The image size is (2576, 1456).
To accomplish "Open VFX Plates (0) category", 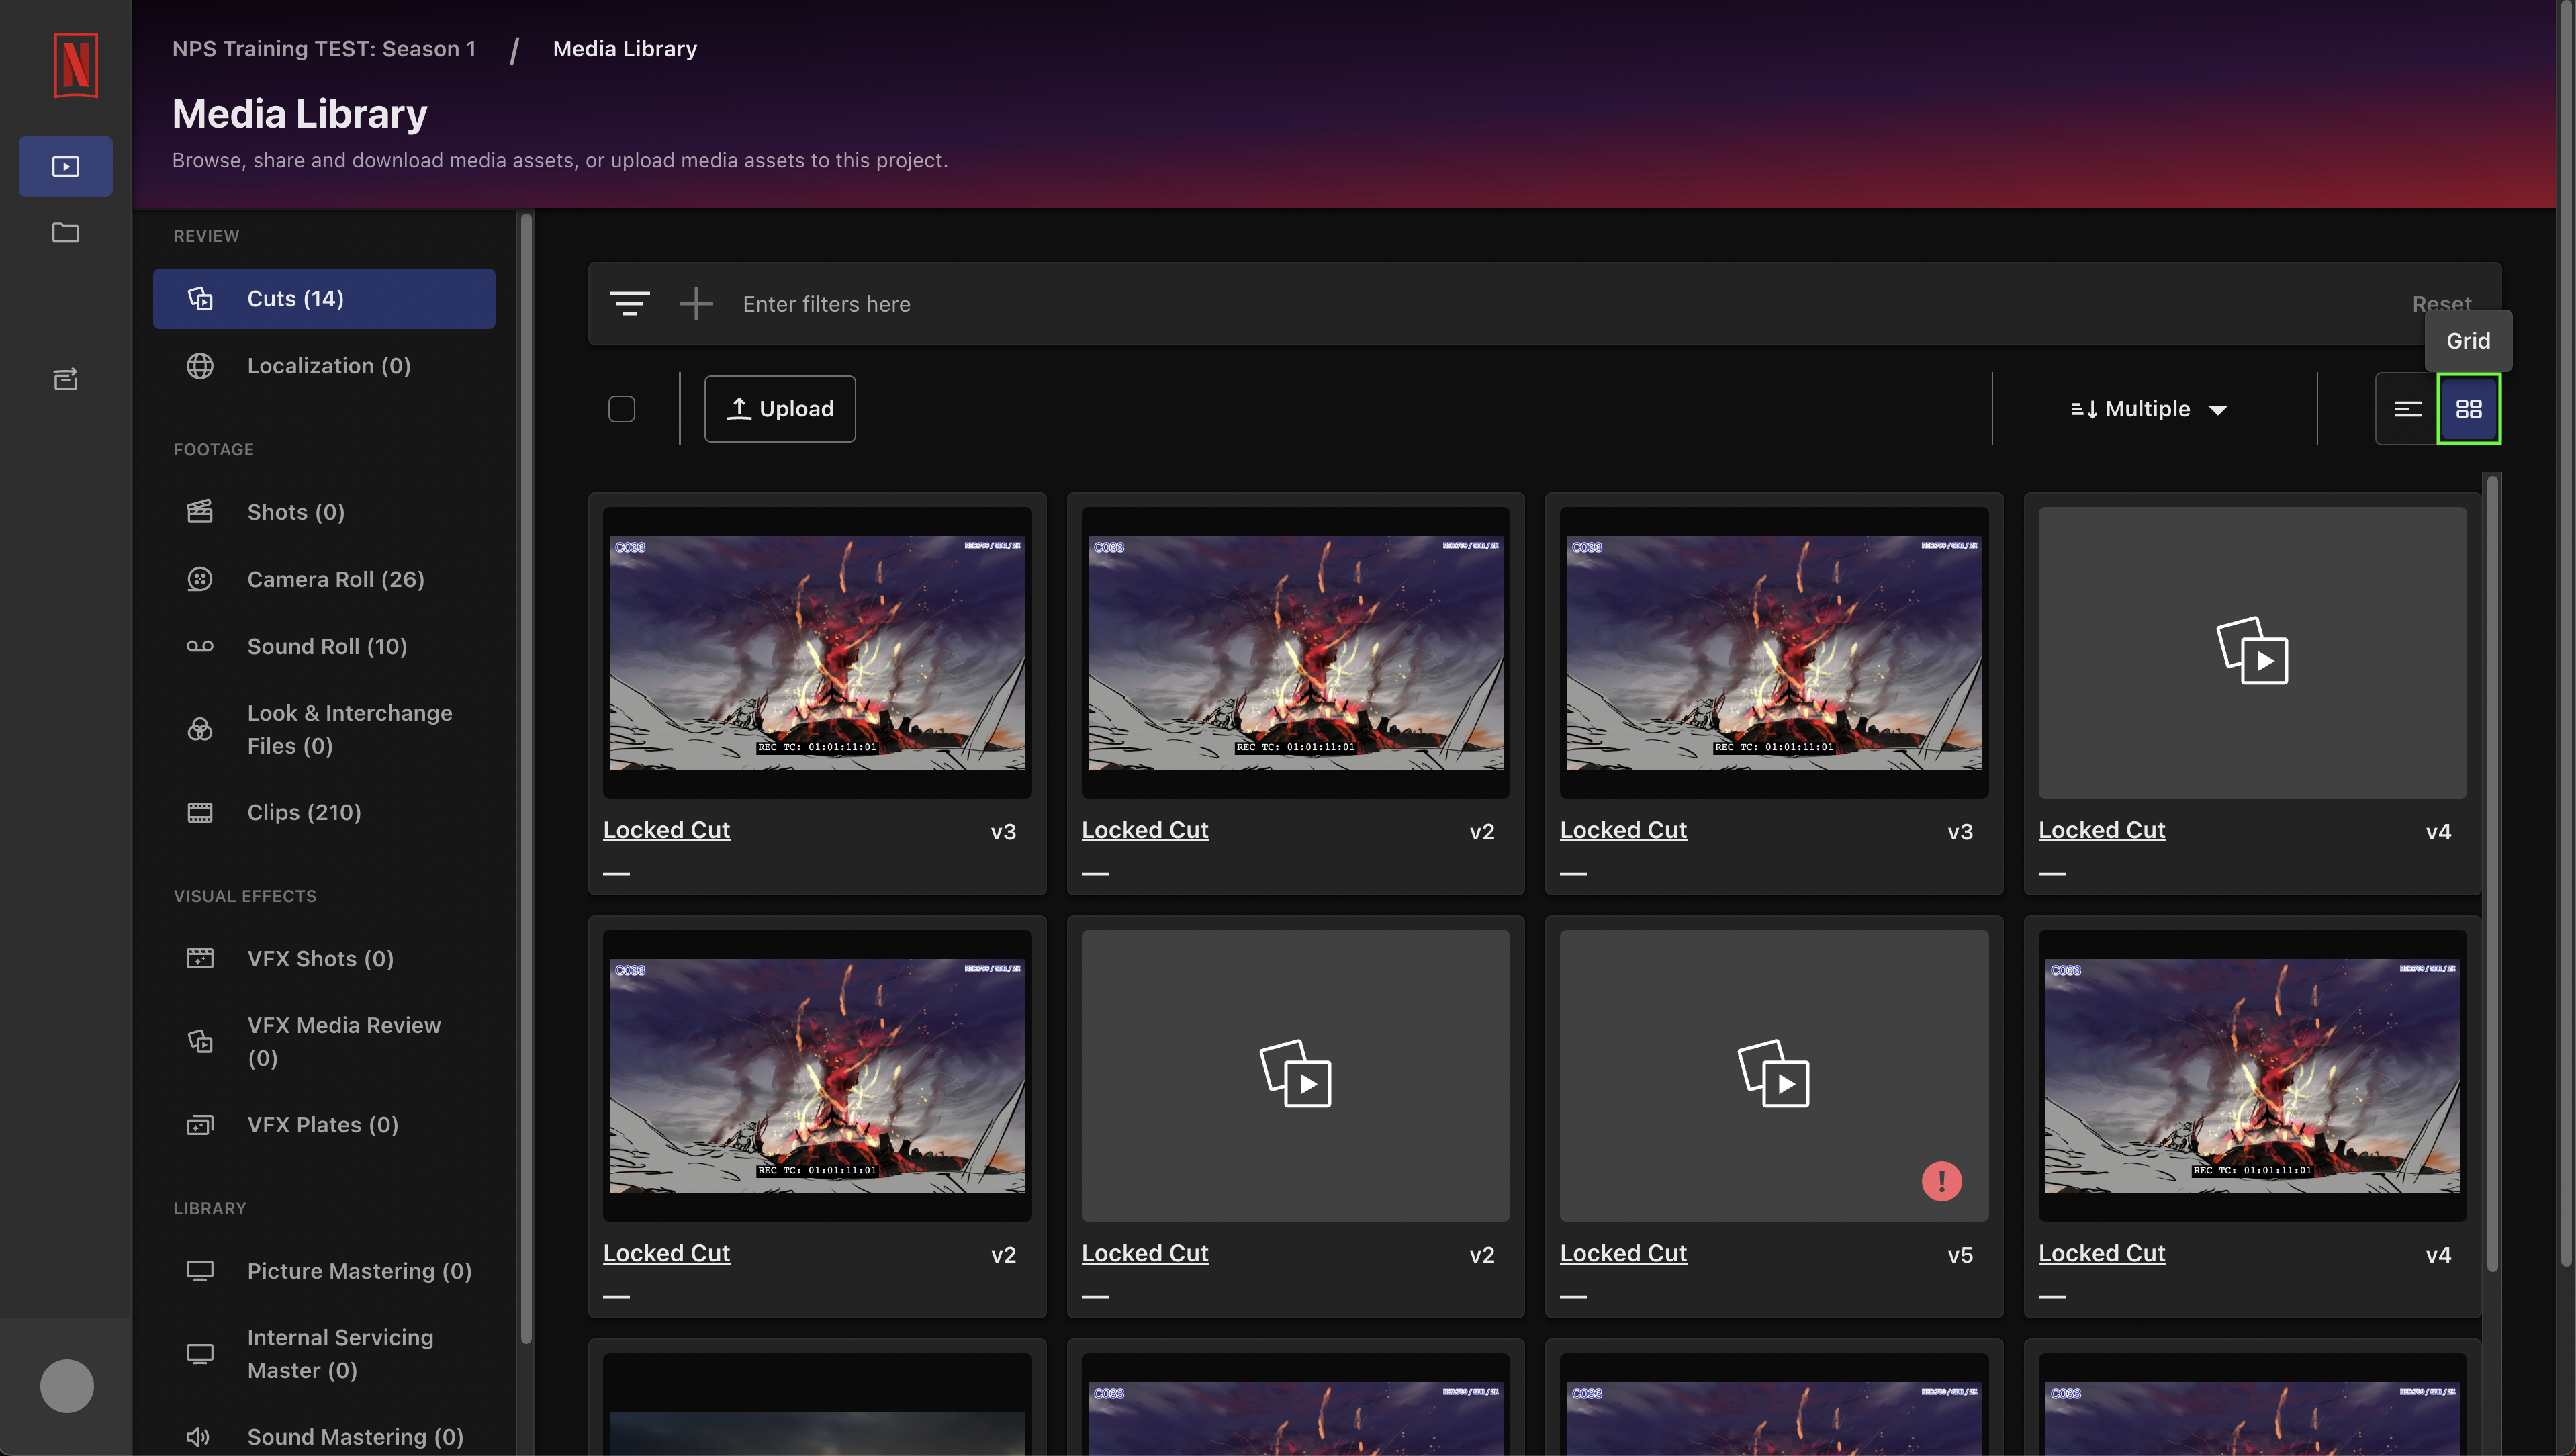I will (x=324, y=1124).
